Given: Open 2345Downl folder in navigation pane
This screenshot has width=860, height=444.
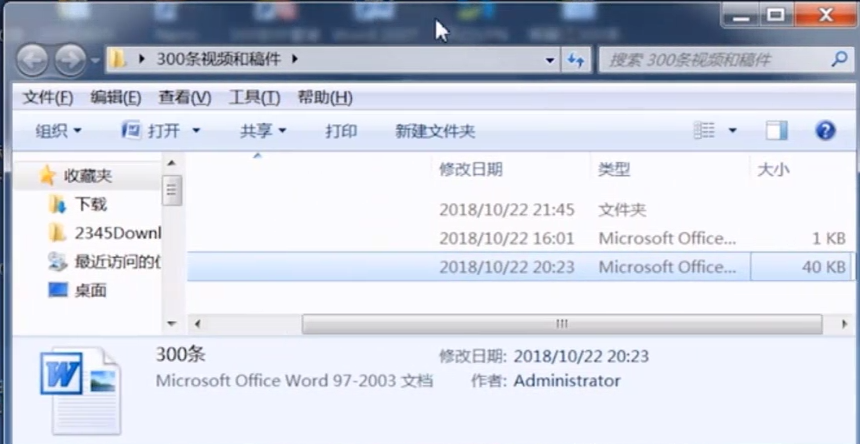Looking at the screenshot, I should click(118, 234).
